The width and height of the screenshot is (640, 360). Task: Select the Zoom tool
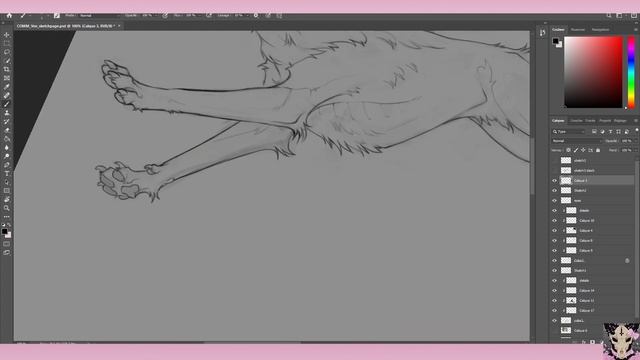[7, 208]
